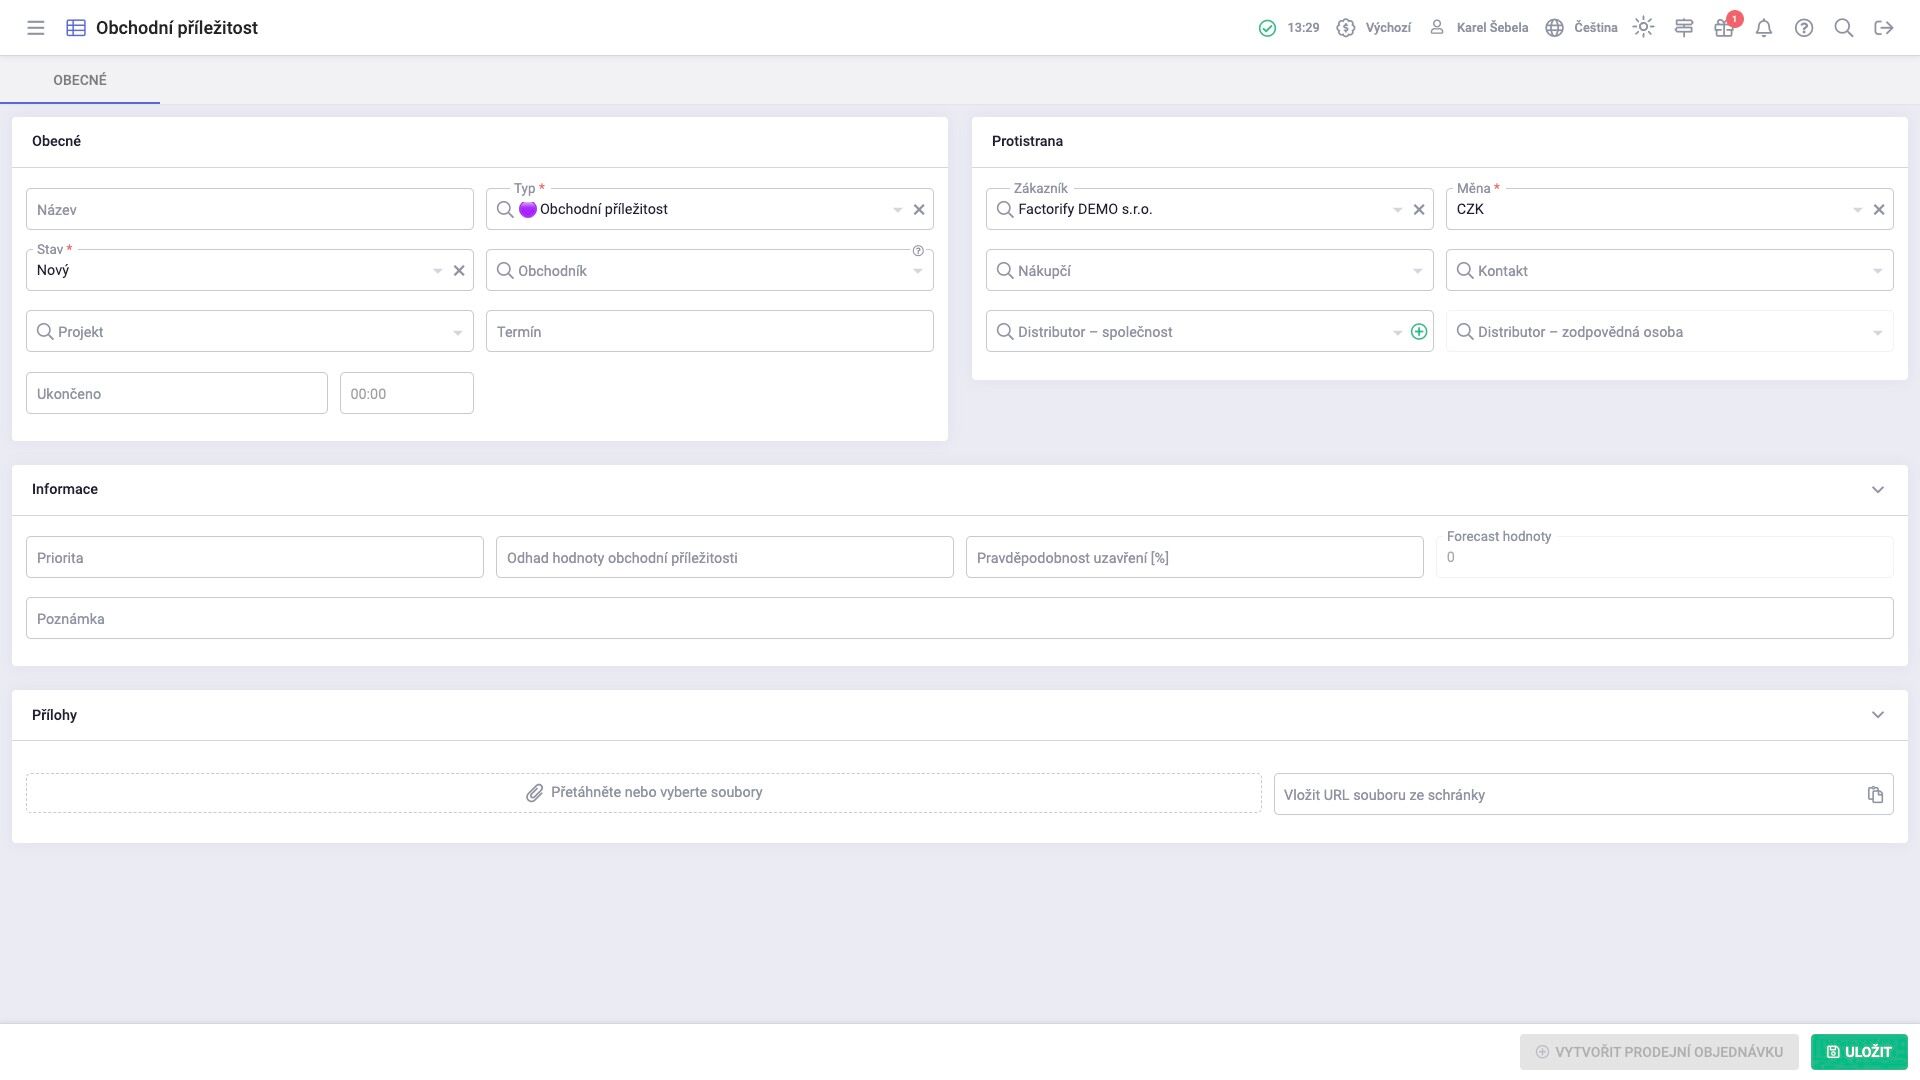This screenshot has width=1920, height=1080.
Task: Paste URL using clipboard icon
Action: click(x=1875, y=795)
